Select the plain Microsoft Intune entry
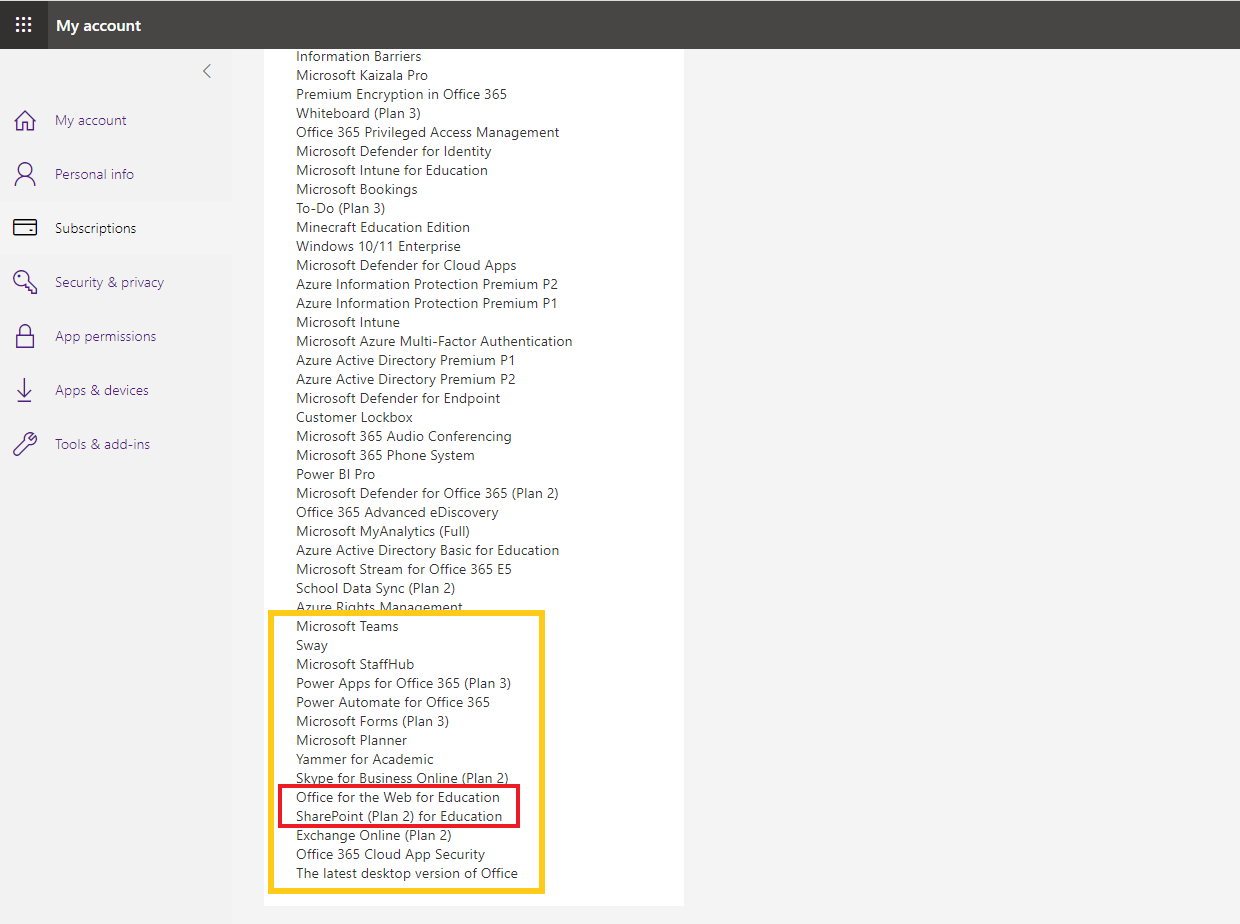Screen dimensions: 1240x924 (348, 322)
